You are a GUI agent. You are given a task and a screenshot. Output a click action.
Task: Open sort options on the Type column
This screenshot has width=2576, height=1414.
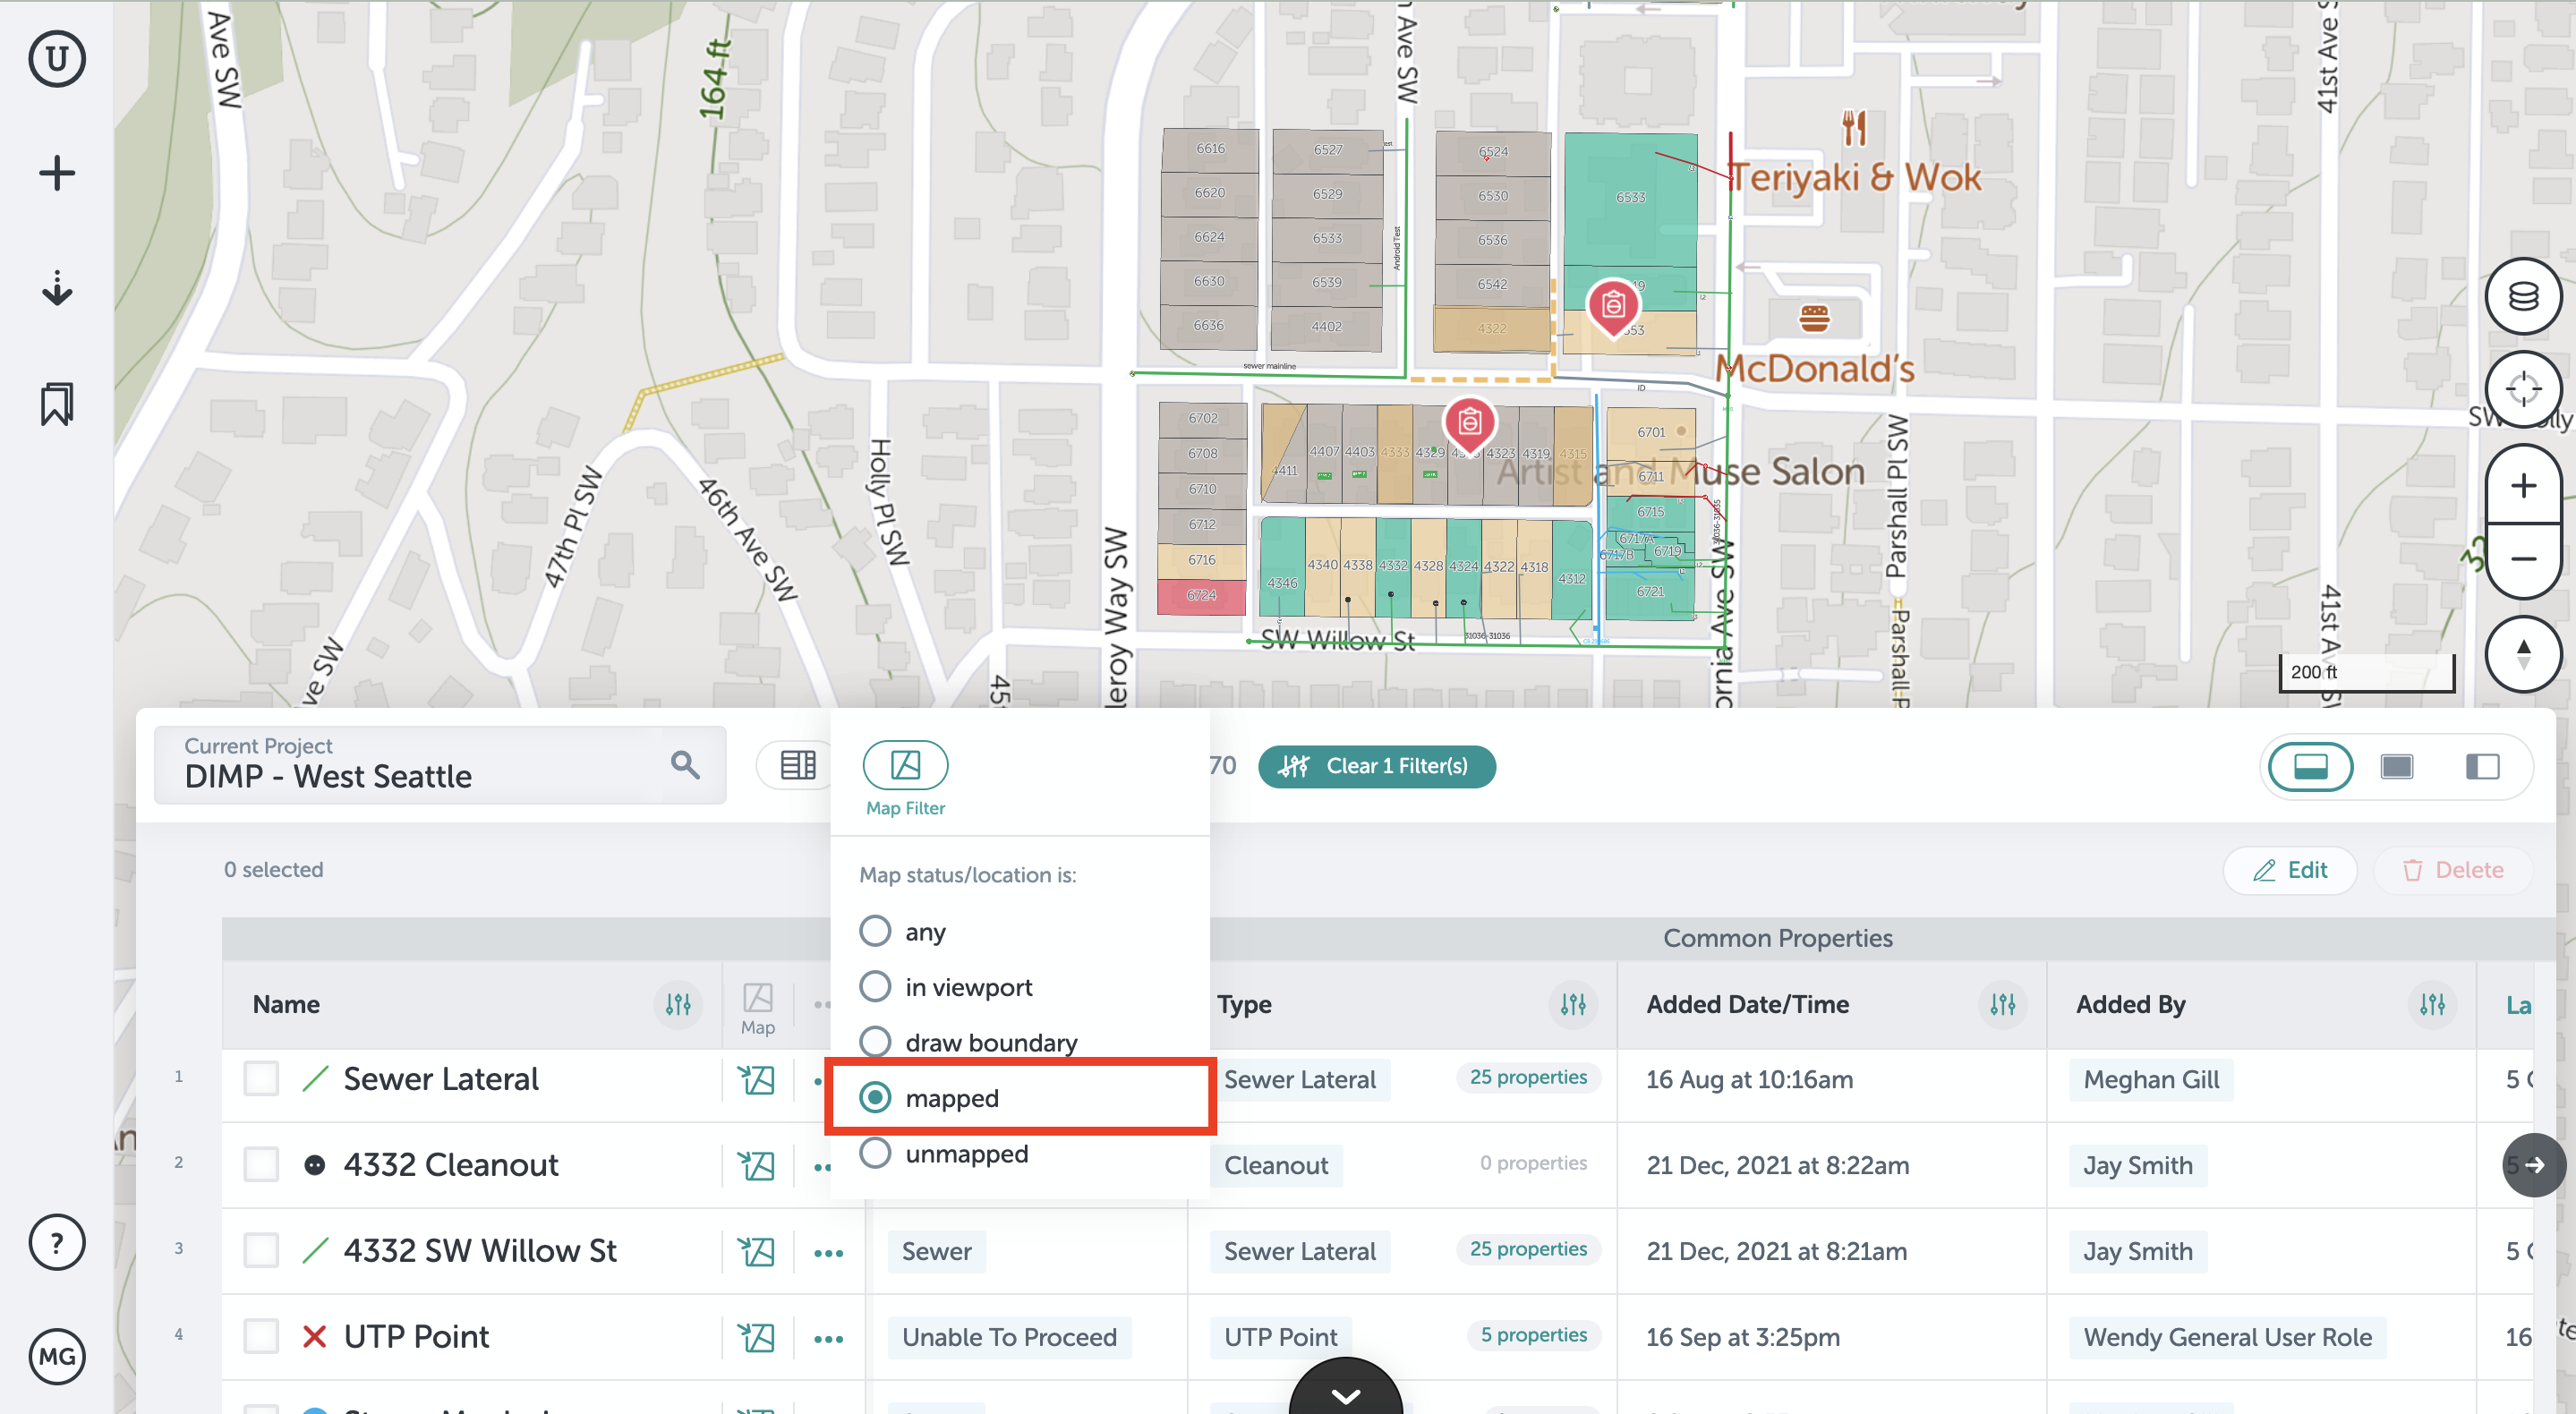pyautogui.click(x=1571, y=1005)
